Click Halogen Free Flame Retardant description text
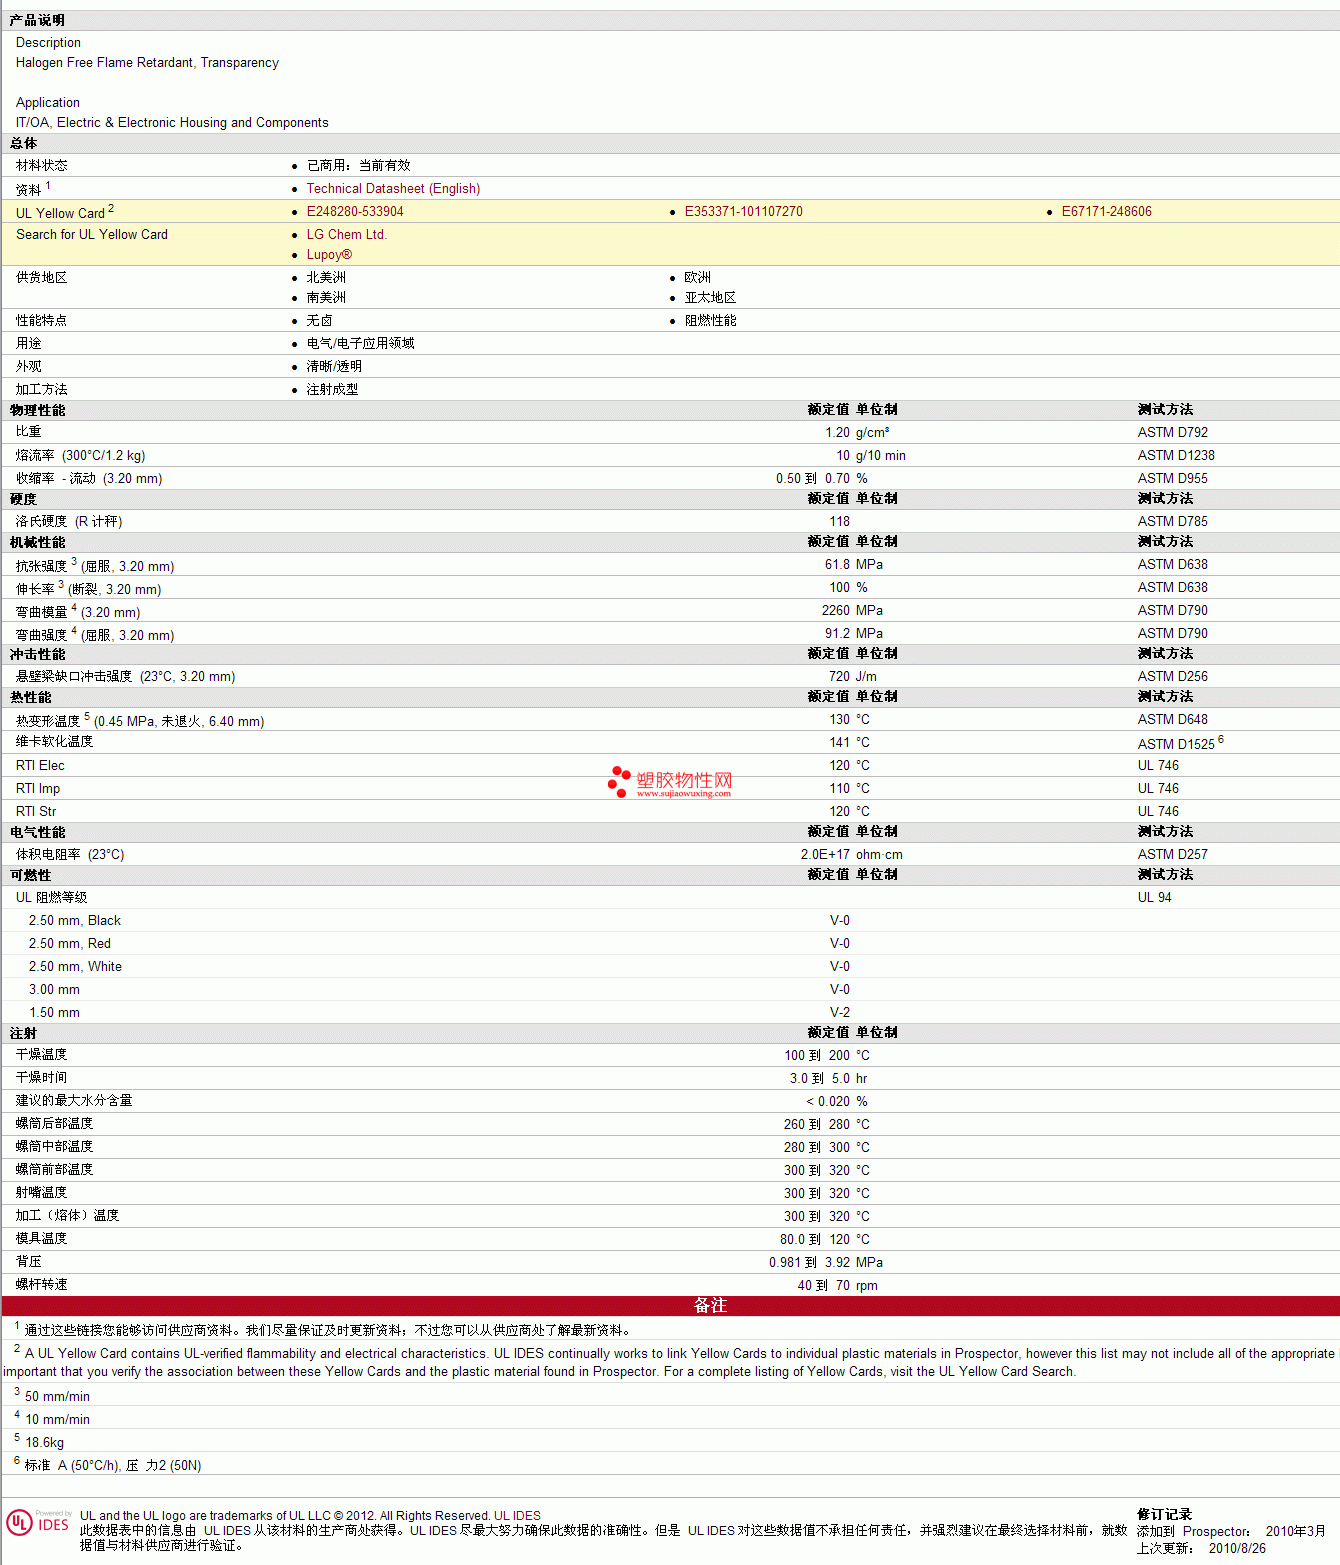 click(147, 62)
